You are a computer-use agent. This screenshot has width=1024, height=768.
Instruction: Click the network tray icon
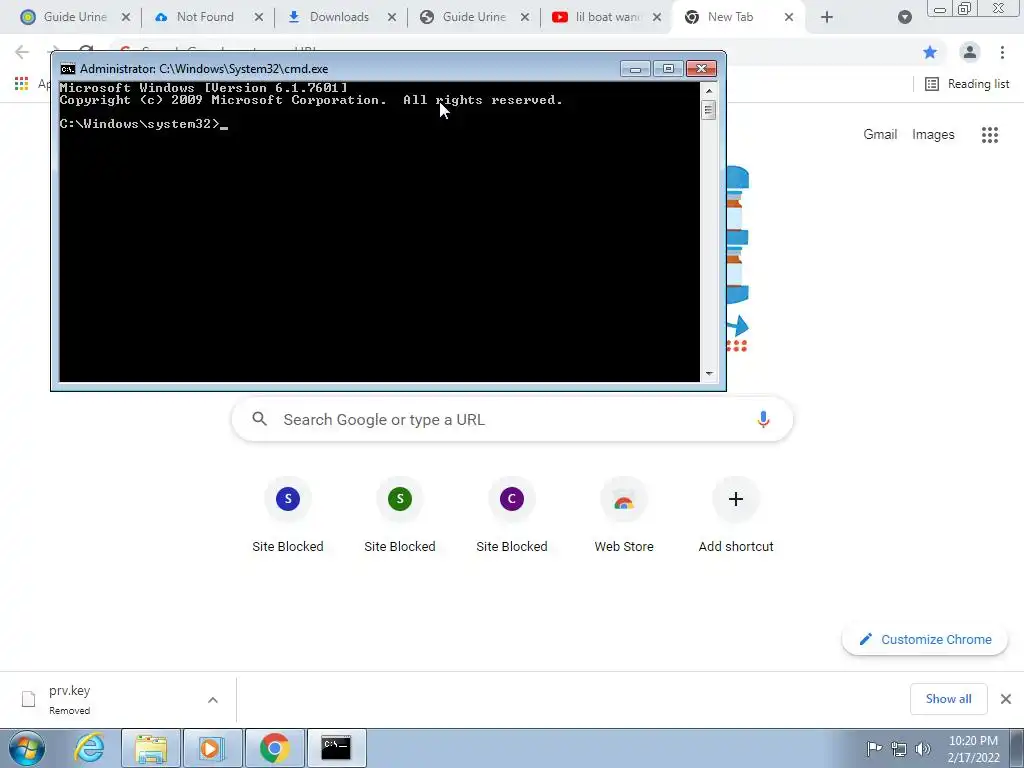point(899,749)
